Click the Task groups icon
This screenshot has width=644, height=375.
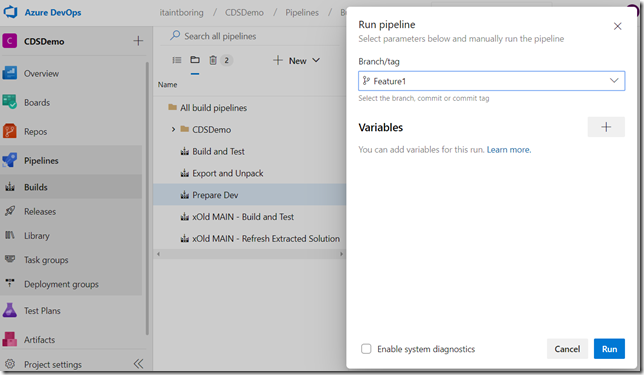pyautogui.click(x=10, y=259)
